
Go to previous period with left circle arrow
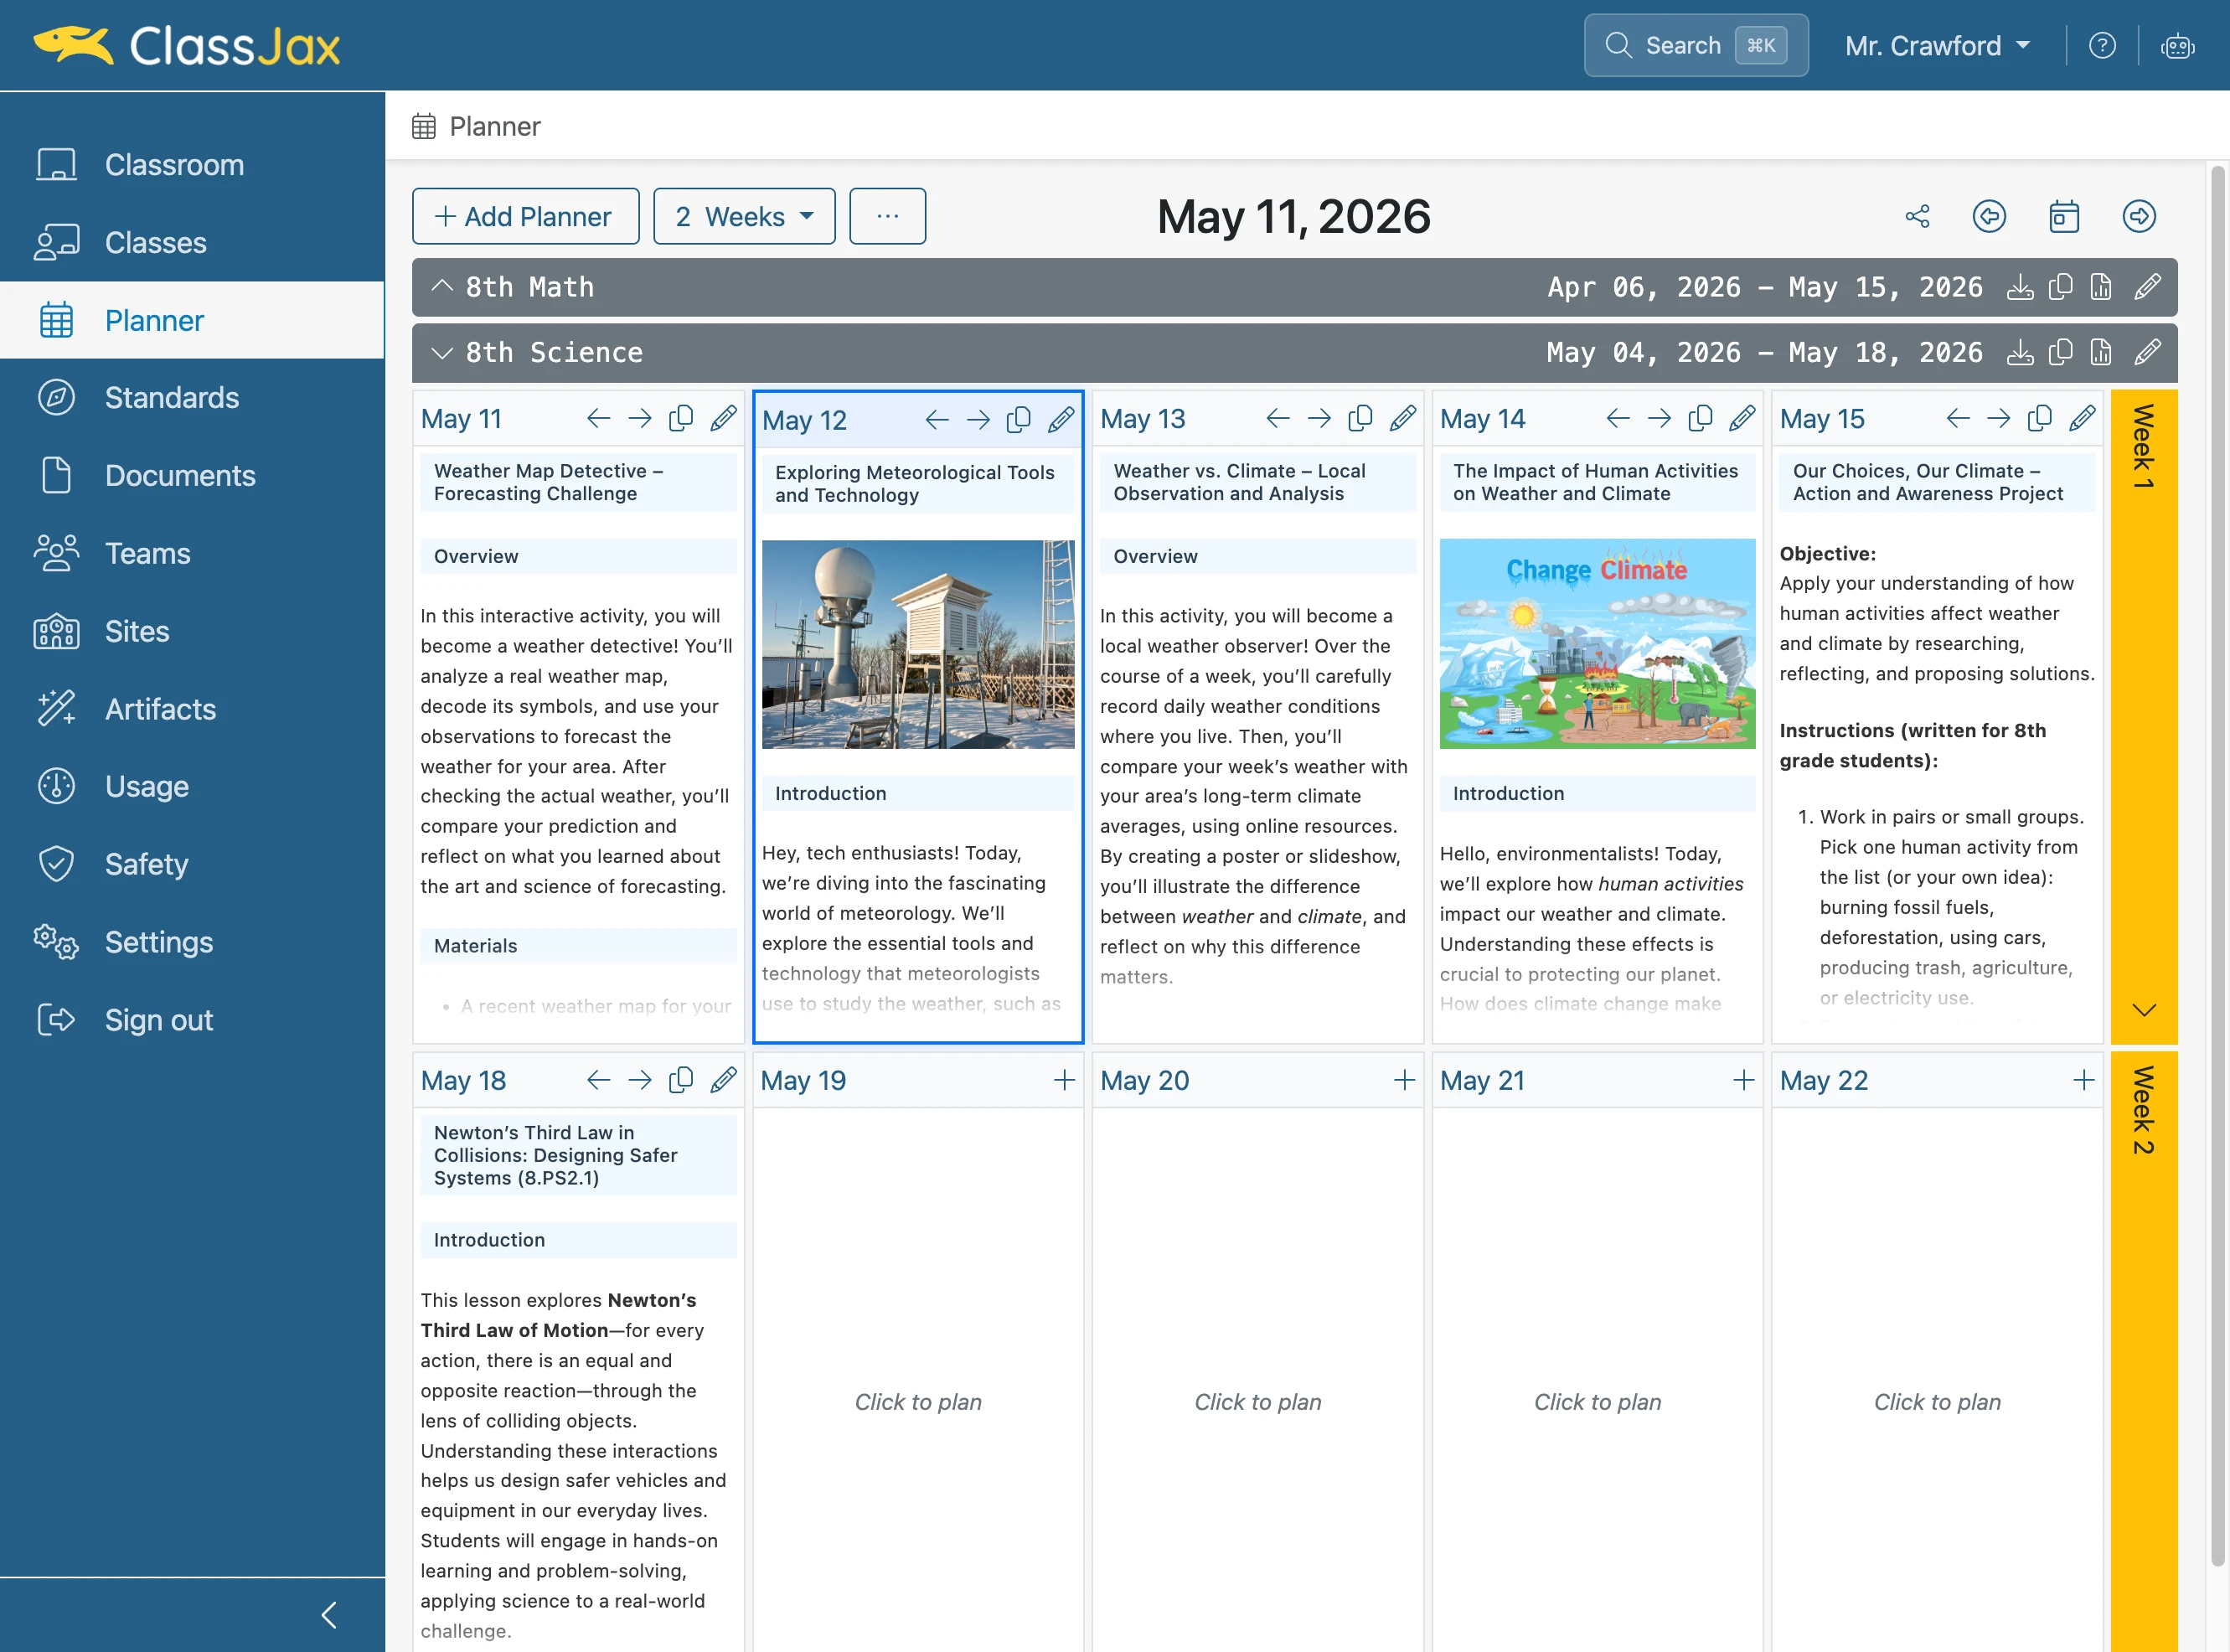click(1989, 216)
